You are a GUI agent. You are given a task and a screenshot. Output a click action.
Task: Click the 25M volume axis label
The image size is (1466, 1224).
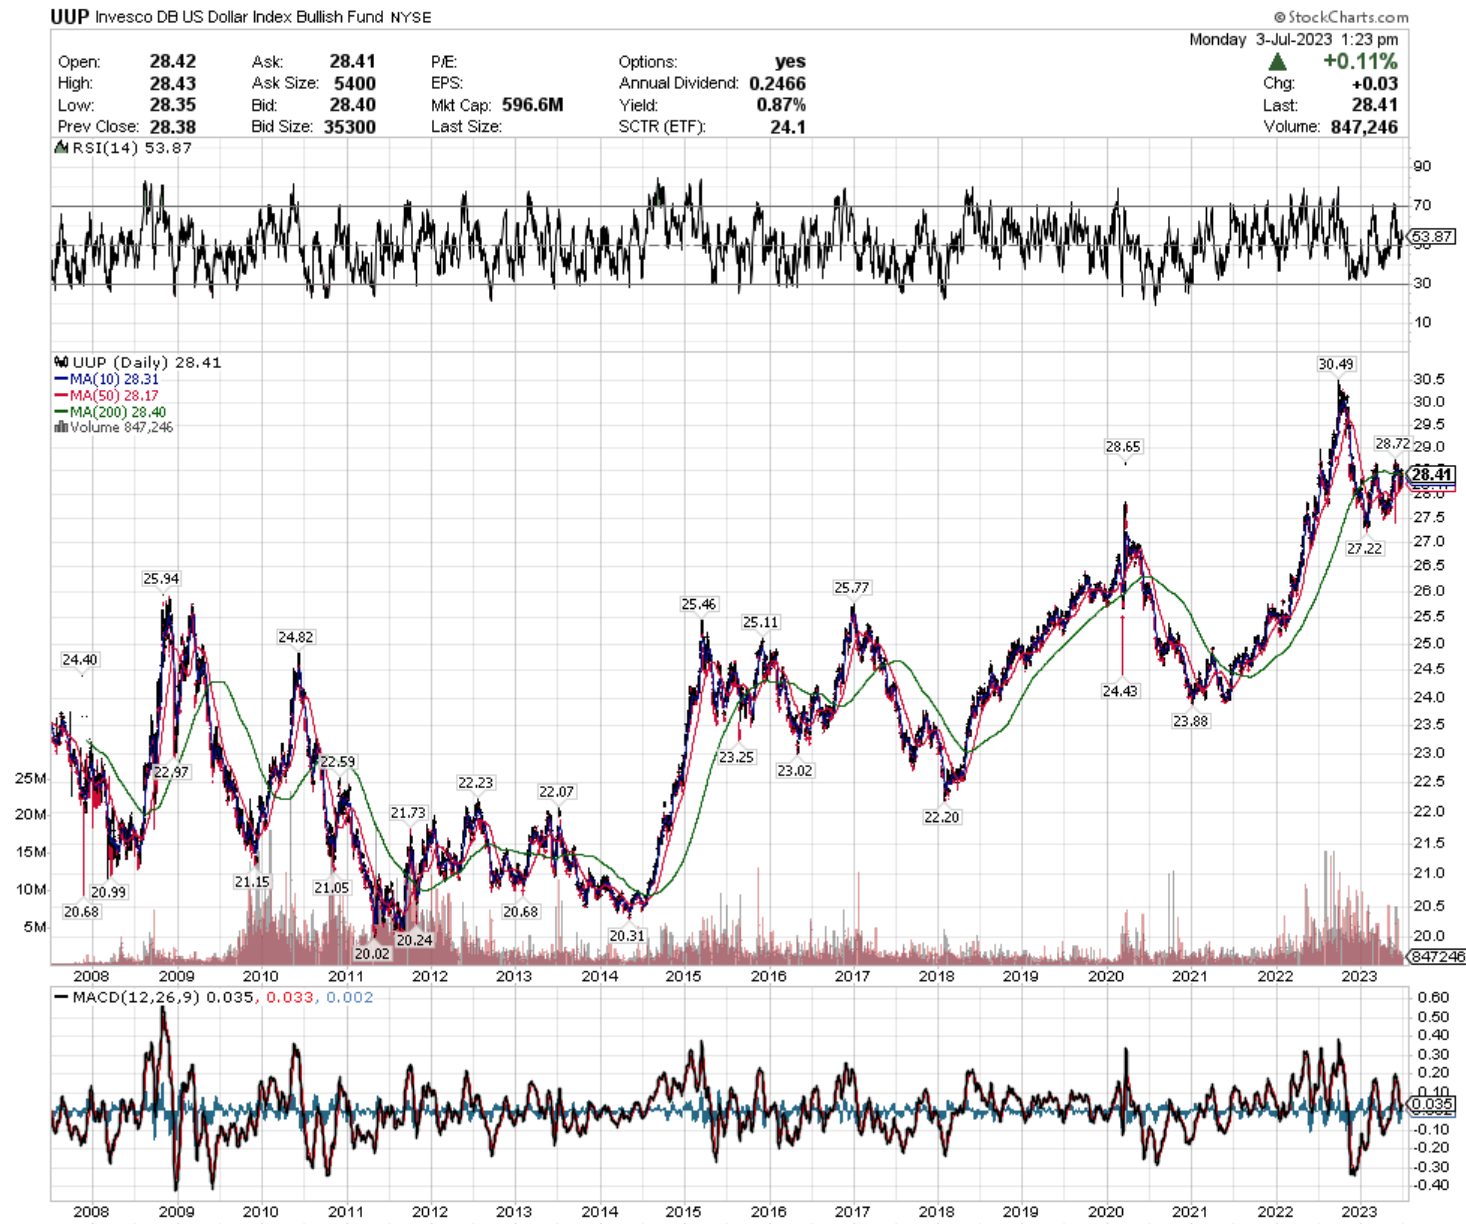pyautogui.click(x=31, y=778)
